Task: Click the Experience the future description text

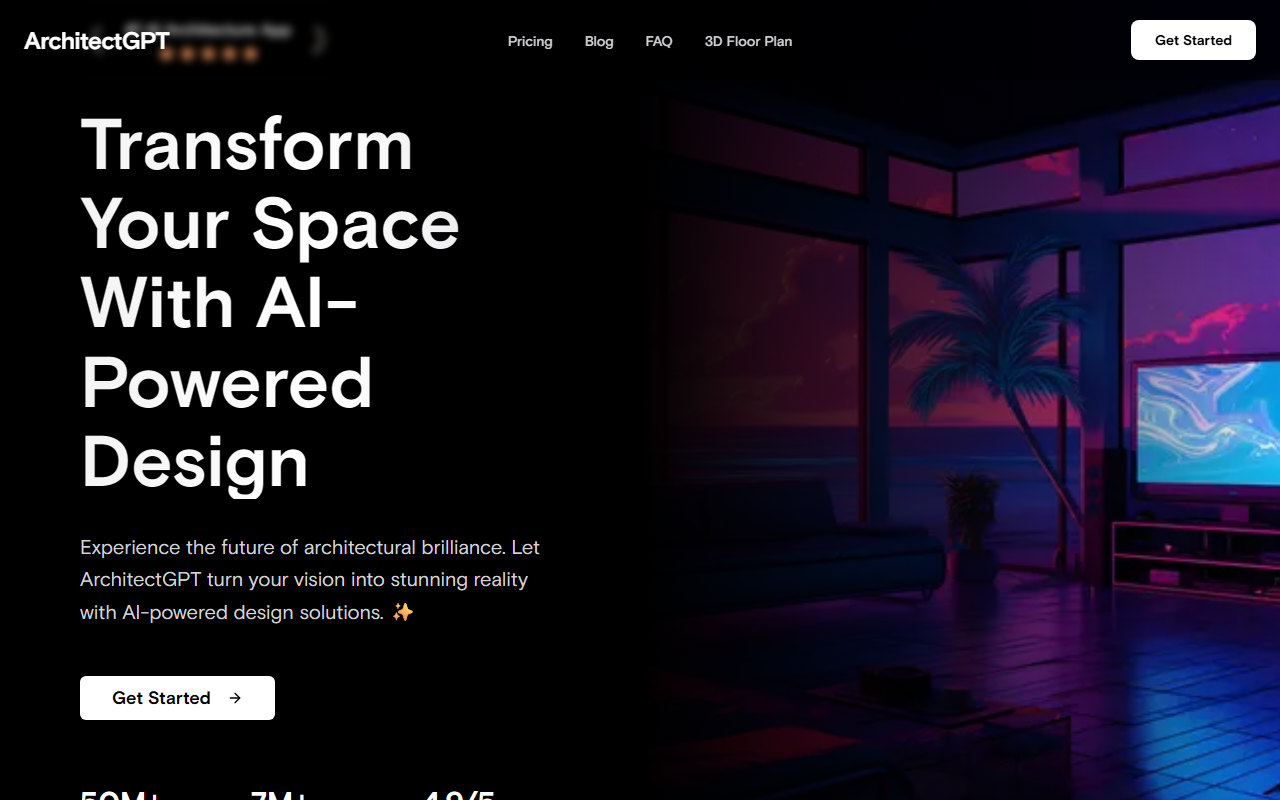Action: pyautogui.click(x=310, y=580)
